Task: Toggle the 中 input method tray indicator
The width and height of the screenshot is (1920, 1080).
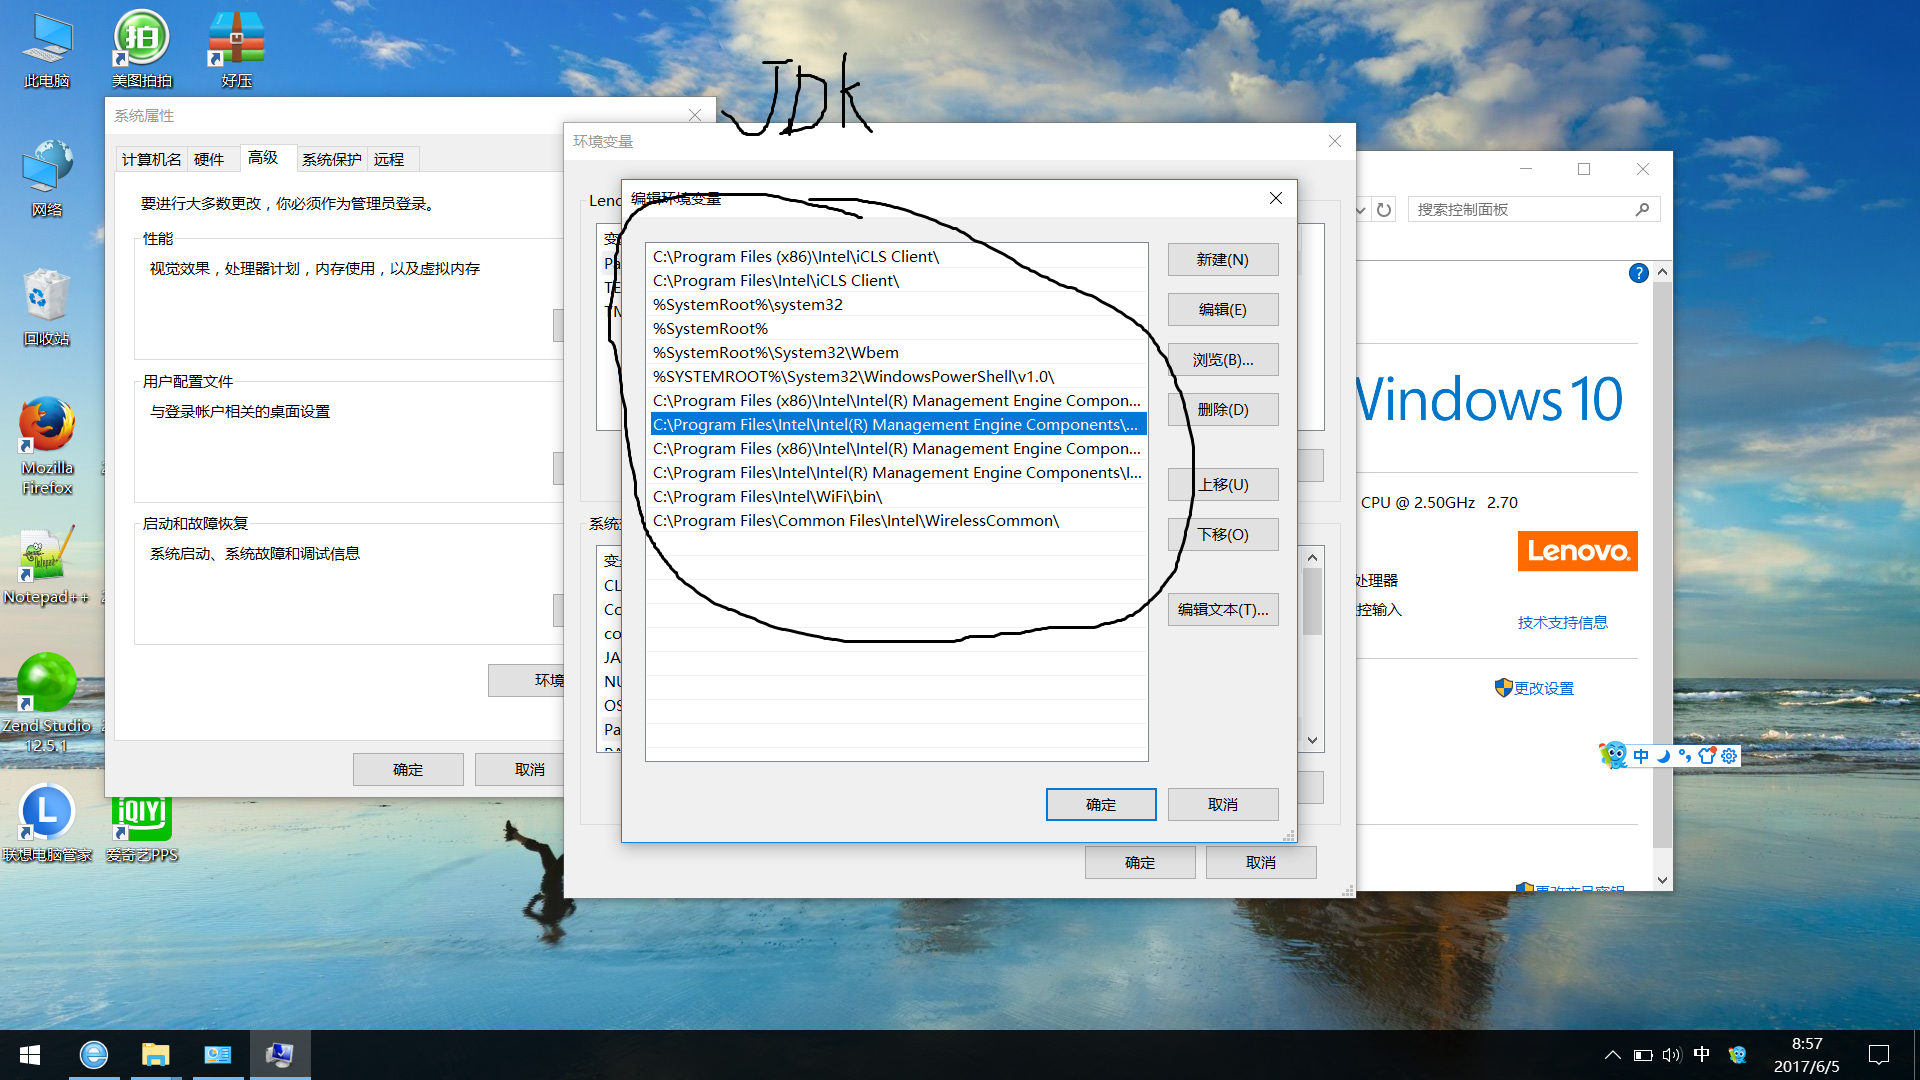Action: [x=1702, y=1054]
